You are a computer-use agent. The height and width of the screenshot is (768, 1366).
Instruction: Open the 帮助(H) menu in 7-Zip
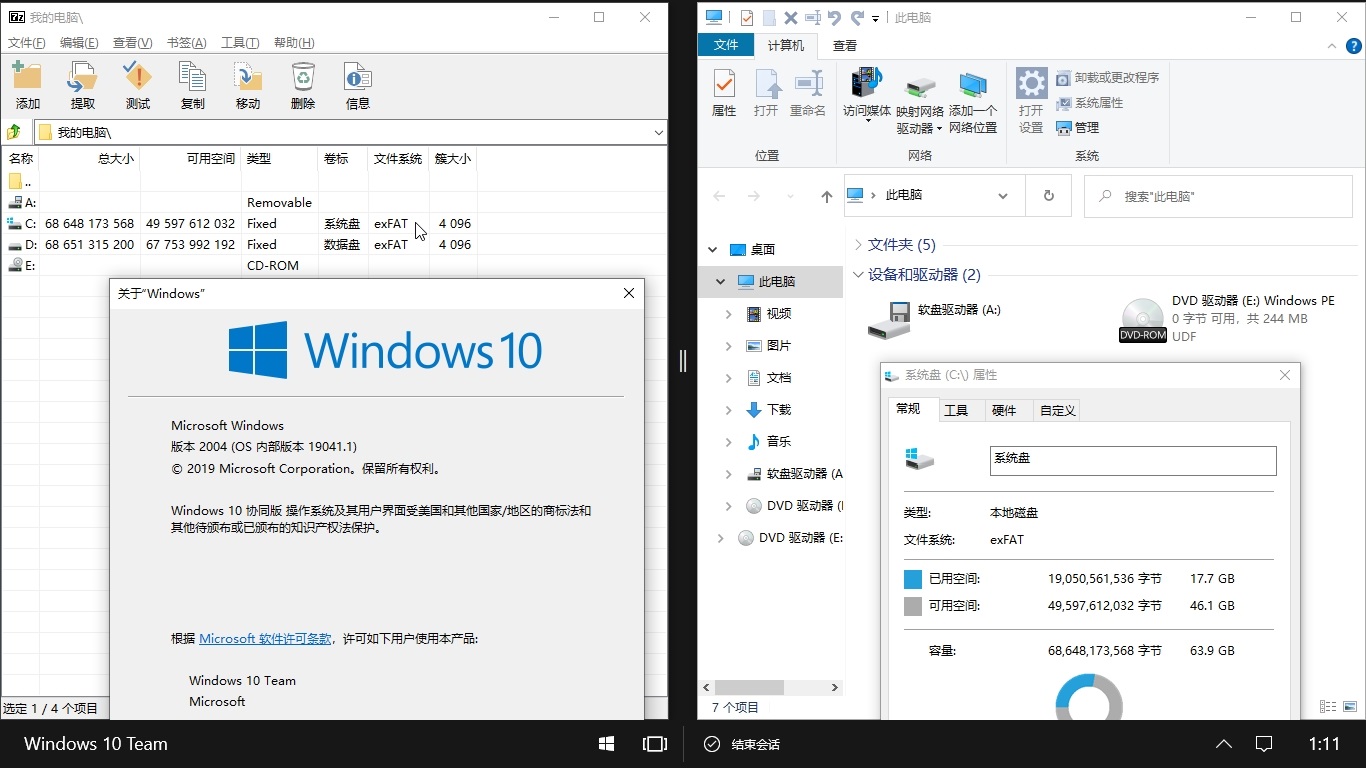[x=294, y=43]
